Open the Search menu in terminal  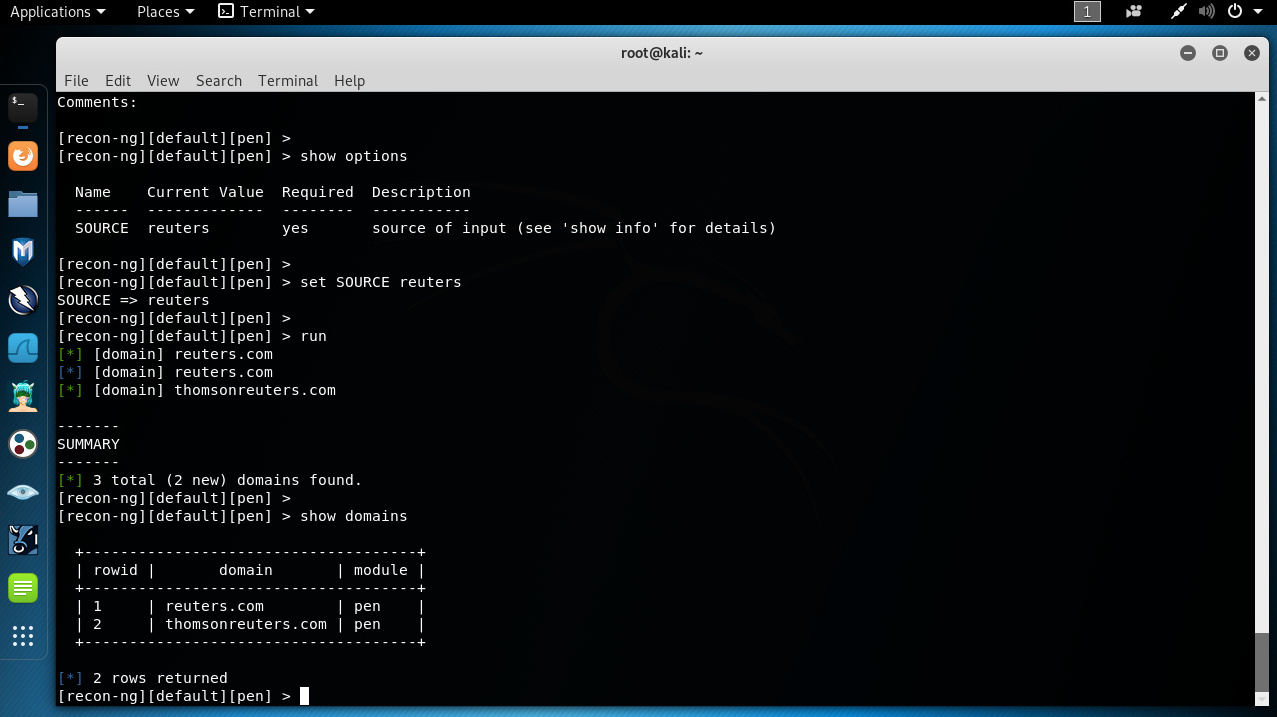click(x=219, y=81)
